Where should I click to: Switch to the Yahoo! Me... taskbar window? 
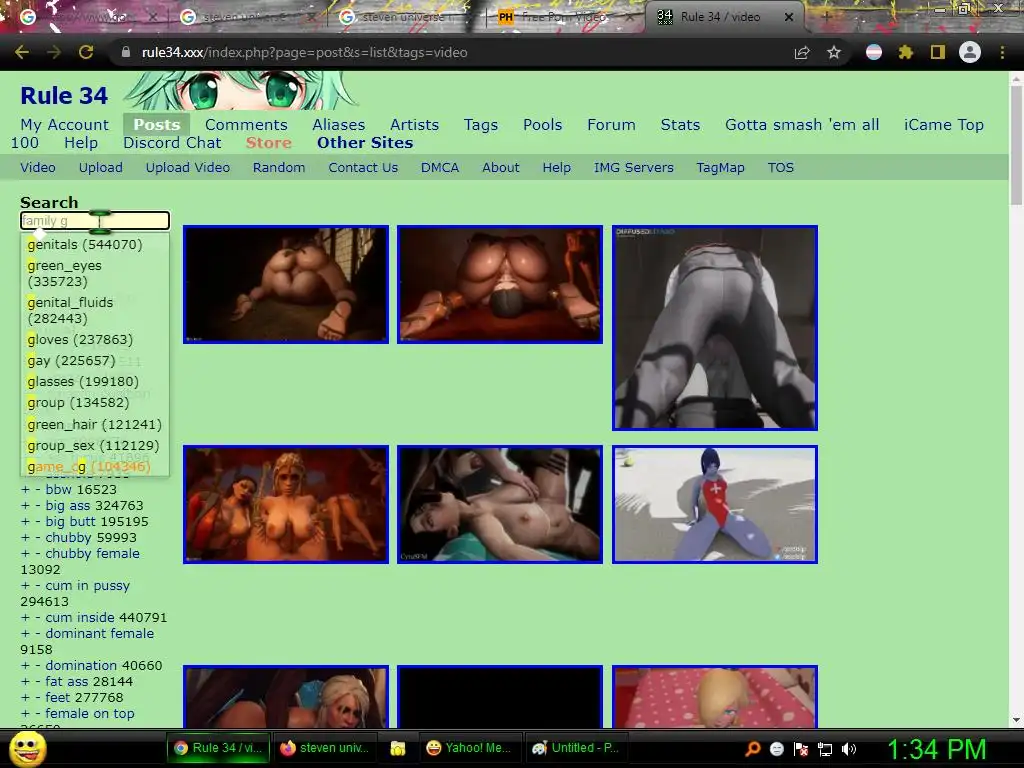(x=470, y=748)
